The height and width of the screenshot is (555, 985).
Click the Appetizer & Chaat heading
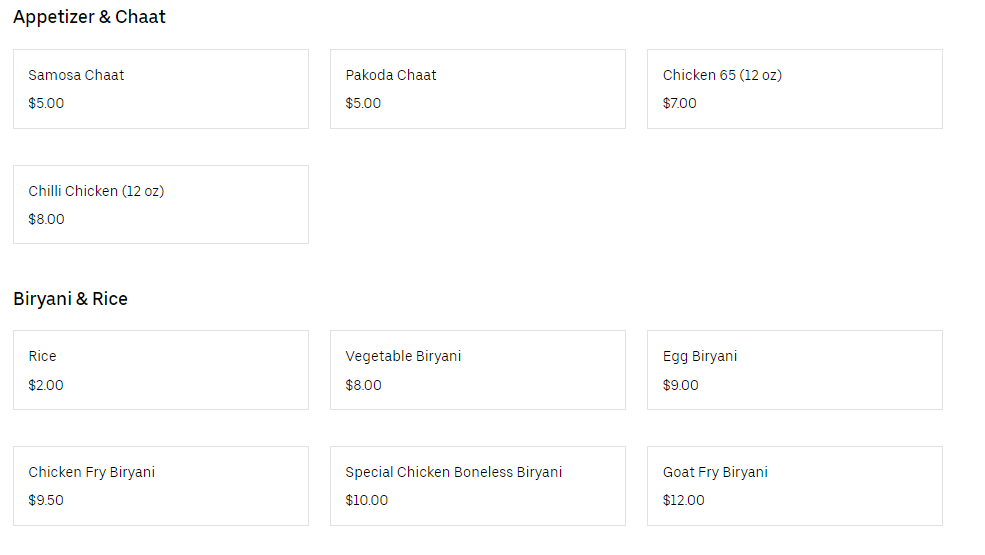[x=90, y=17]
